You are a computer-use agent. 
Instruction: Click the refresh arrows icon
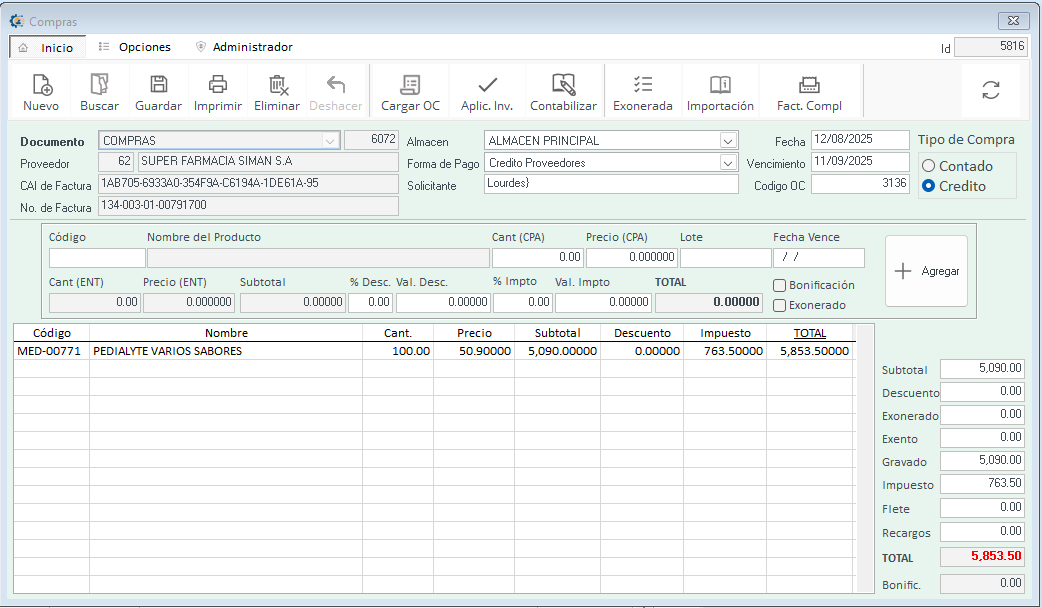[991, 90]
